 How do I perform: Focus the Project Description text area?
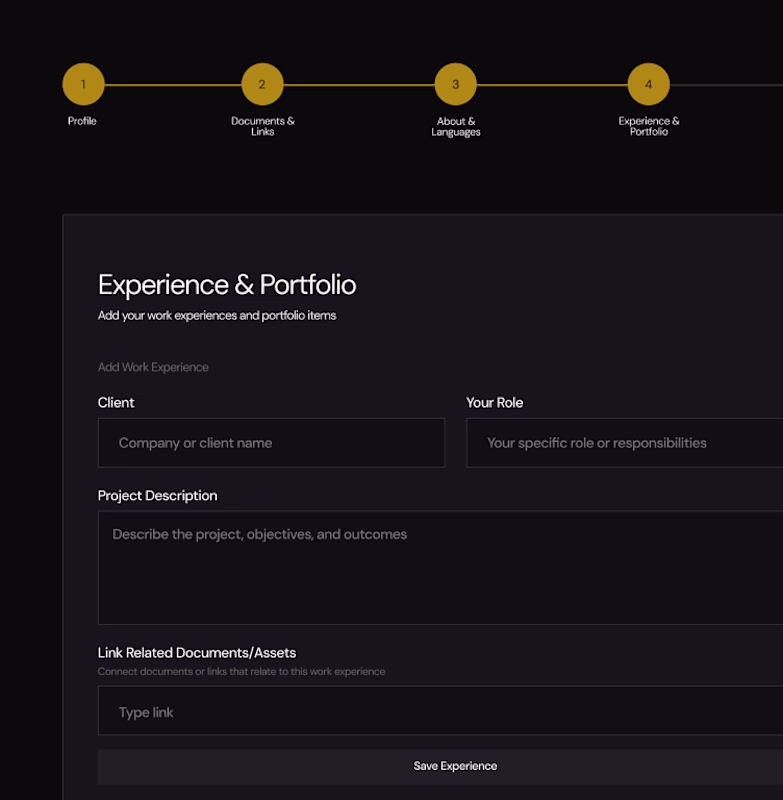click(x=440, y=568)
